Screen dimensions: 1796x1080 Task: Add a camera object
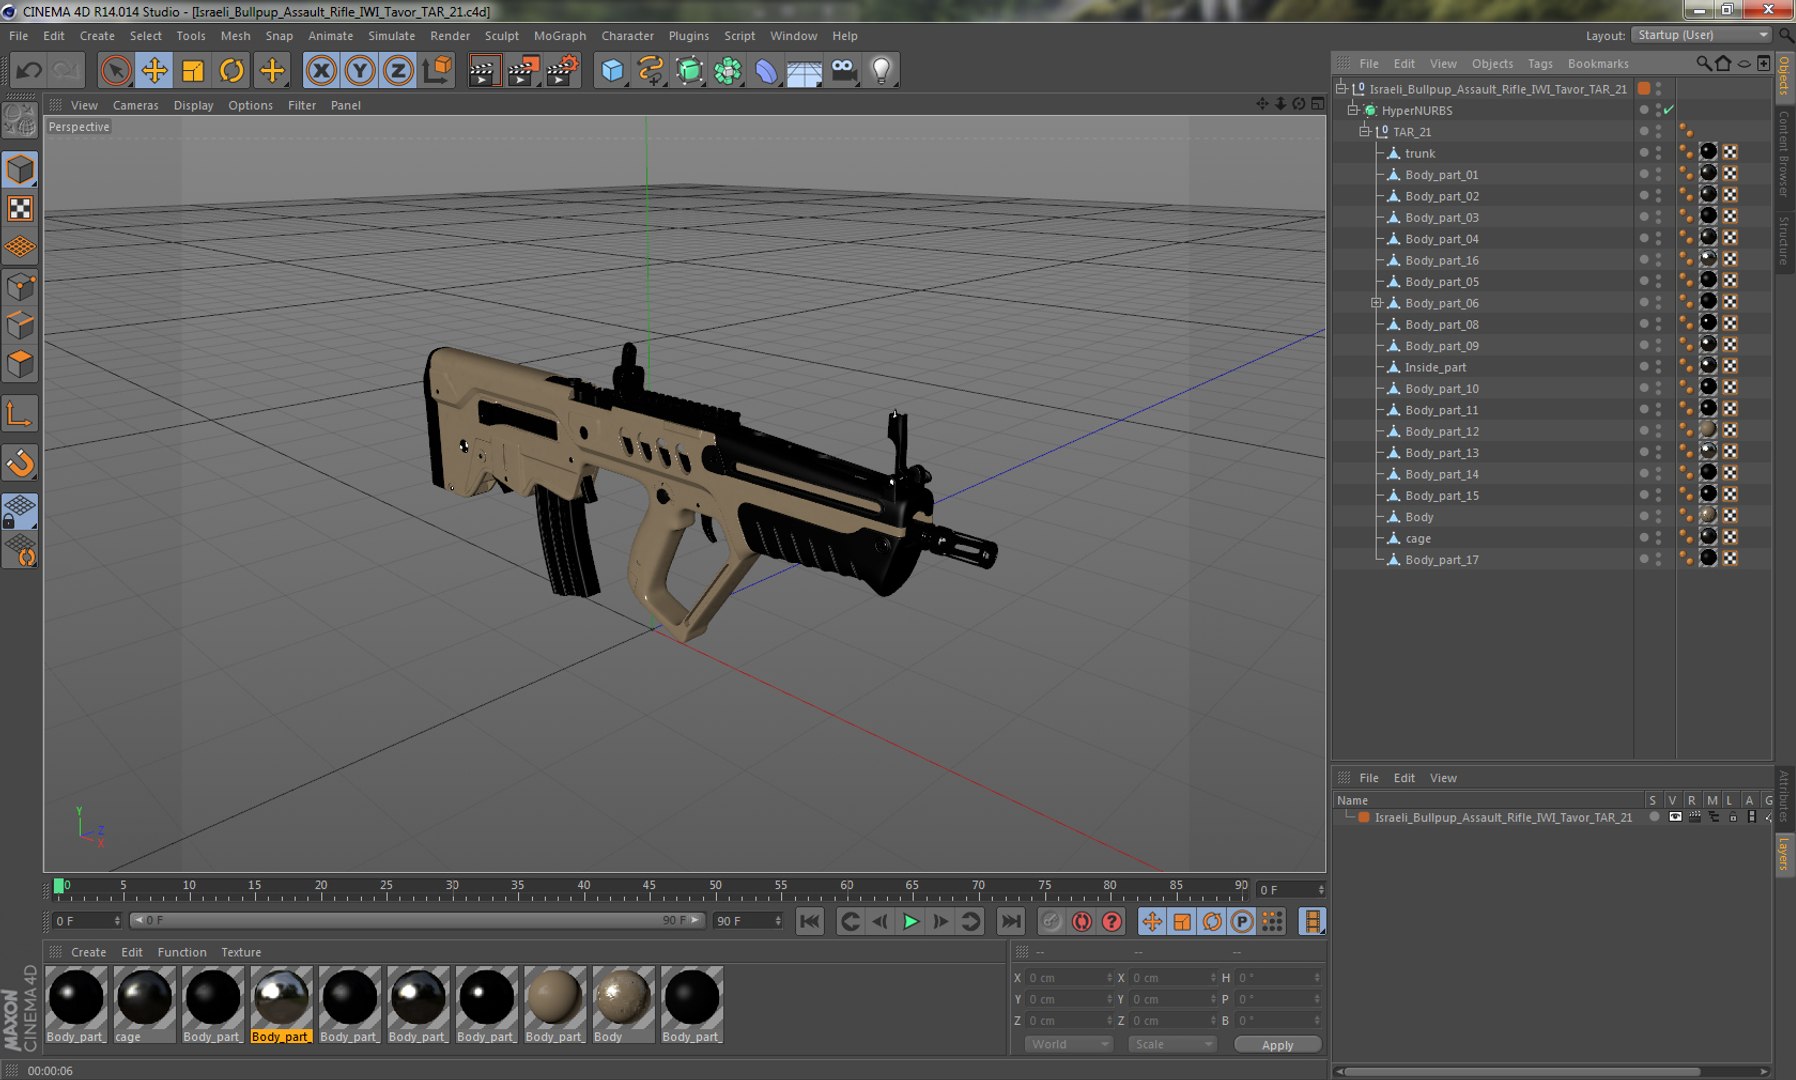[x=843, y=70]
